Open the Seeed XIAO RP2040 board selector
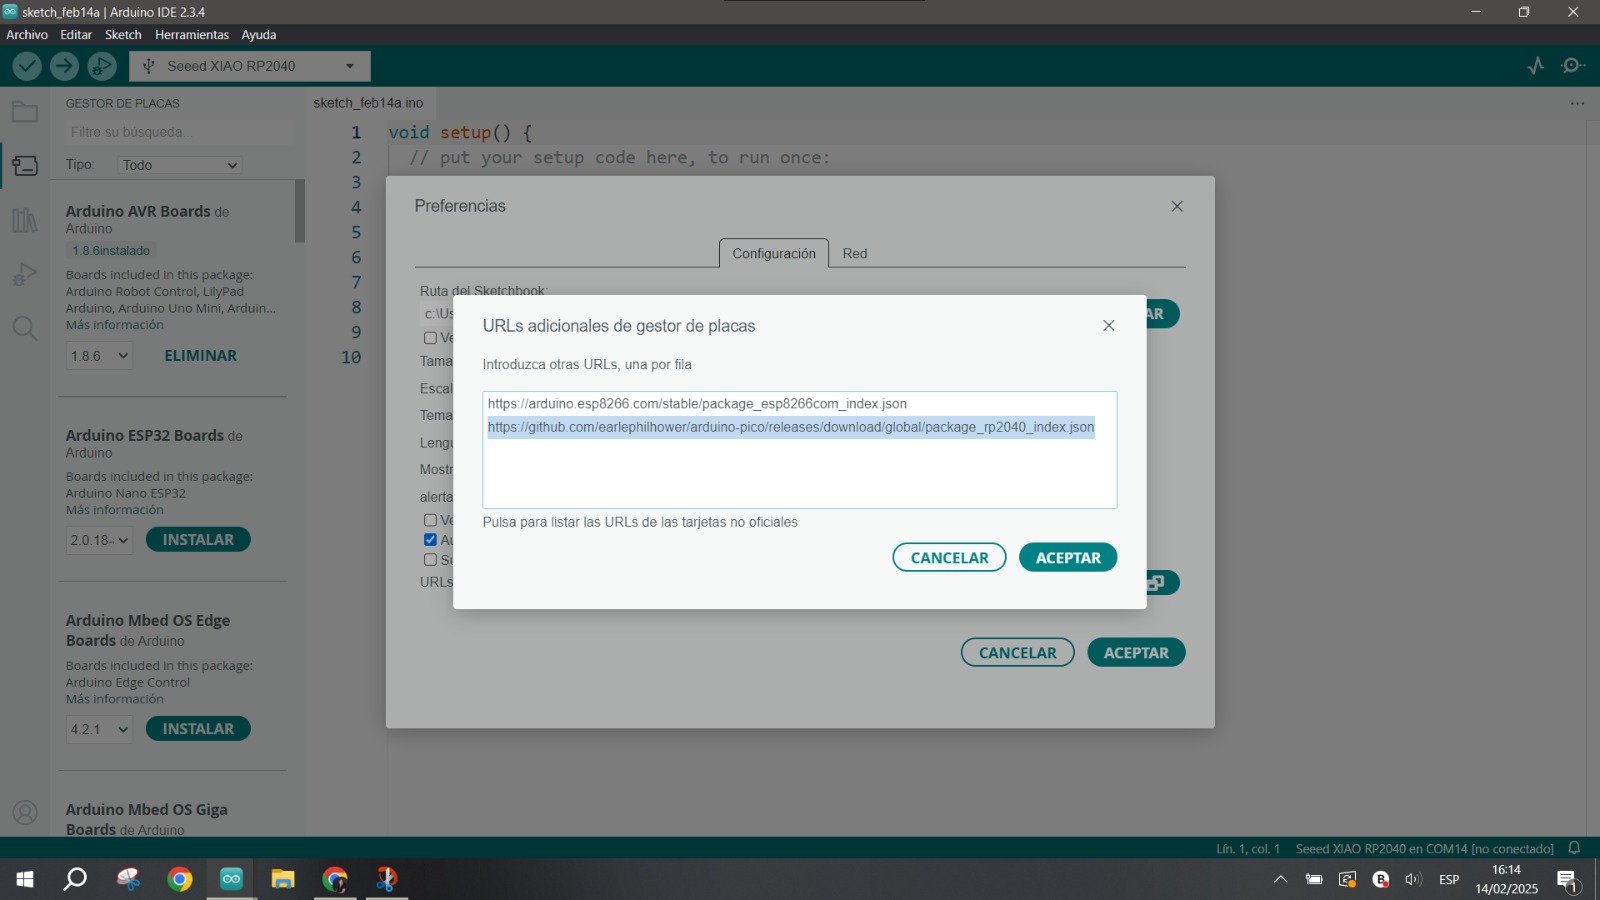 coord(250,66)
